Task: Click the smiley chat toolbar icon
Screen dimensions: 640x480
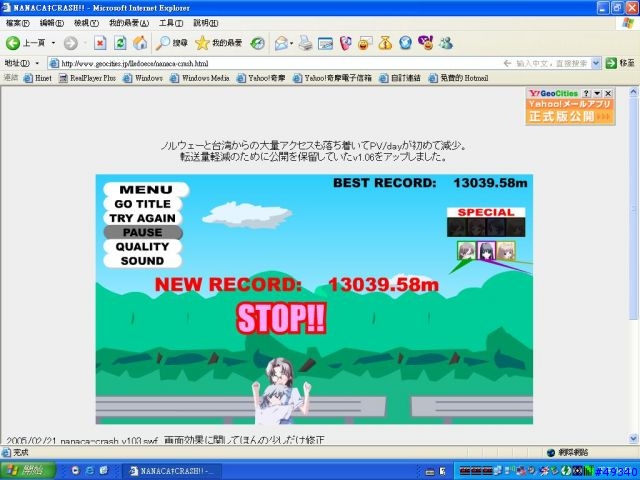Action: coord(365,43)
